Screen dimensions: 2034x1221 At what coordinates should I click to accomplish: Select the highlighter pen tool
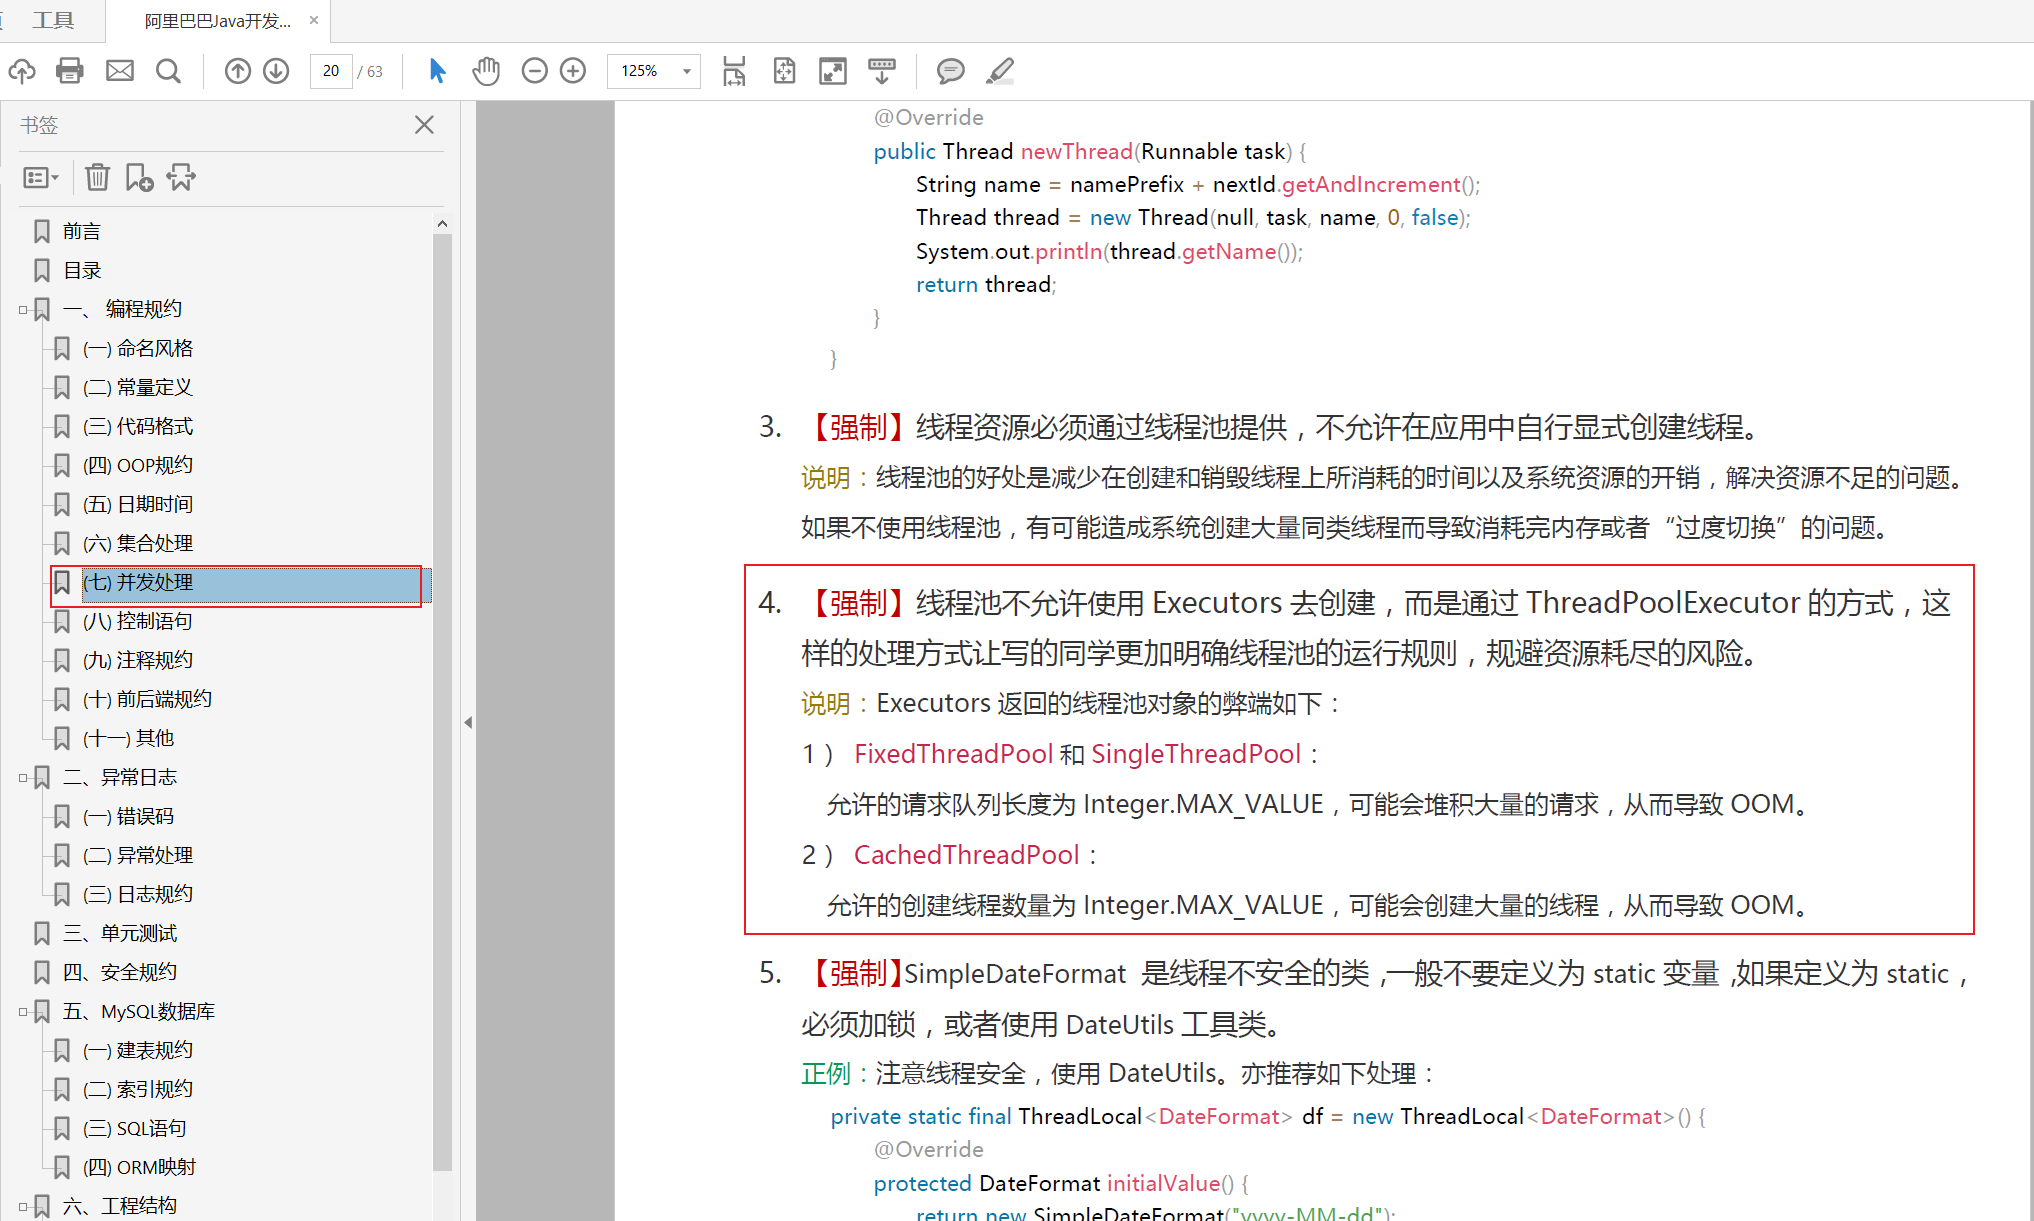click(1000, 71)
